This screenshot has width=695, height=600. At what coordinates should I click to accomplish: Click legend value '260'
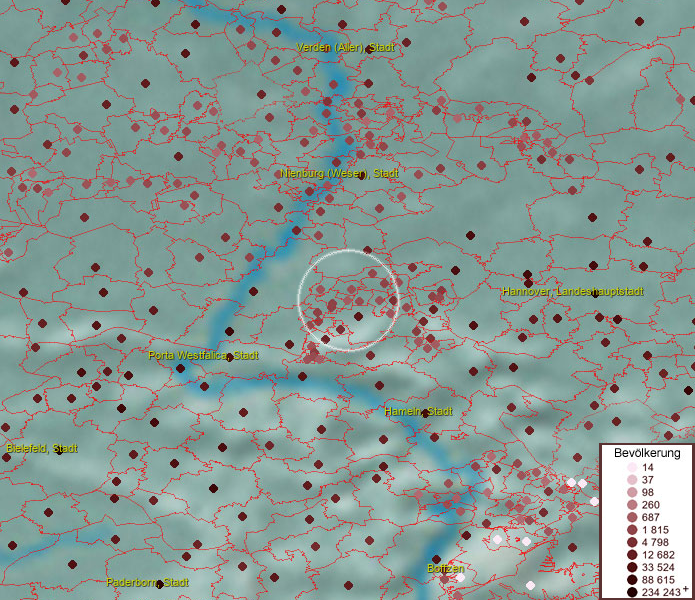click(651, 505)
